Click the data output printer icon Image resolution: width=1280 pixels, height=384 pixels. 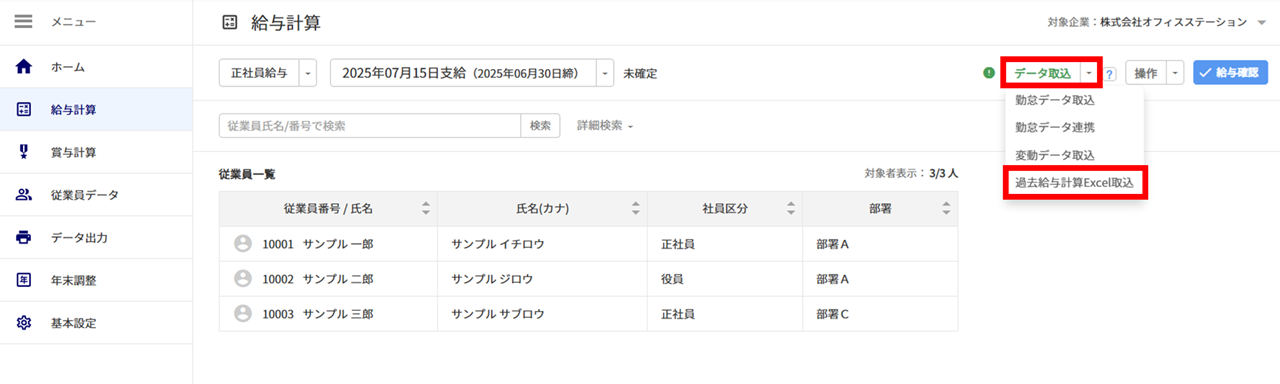(x=25, y=238)
